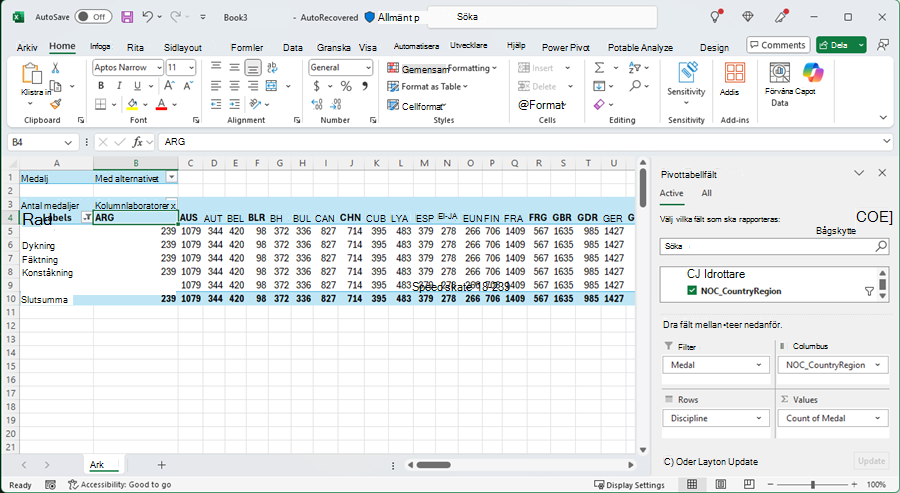Click the Decrease Decimal icon
This screenshot has height=493, width=900.
[x=336, y=104]
